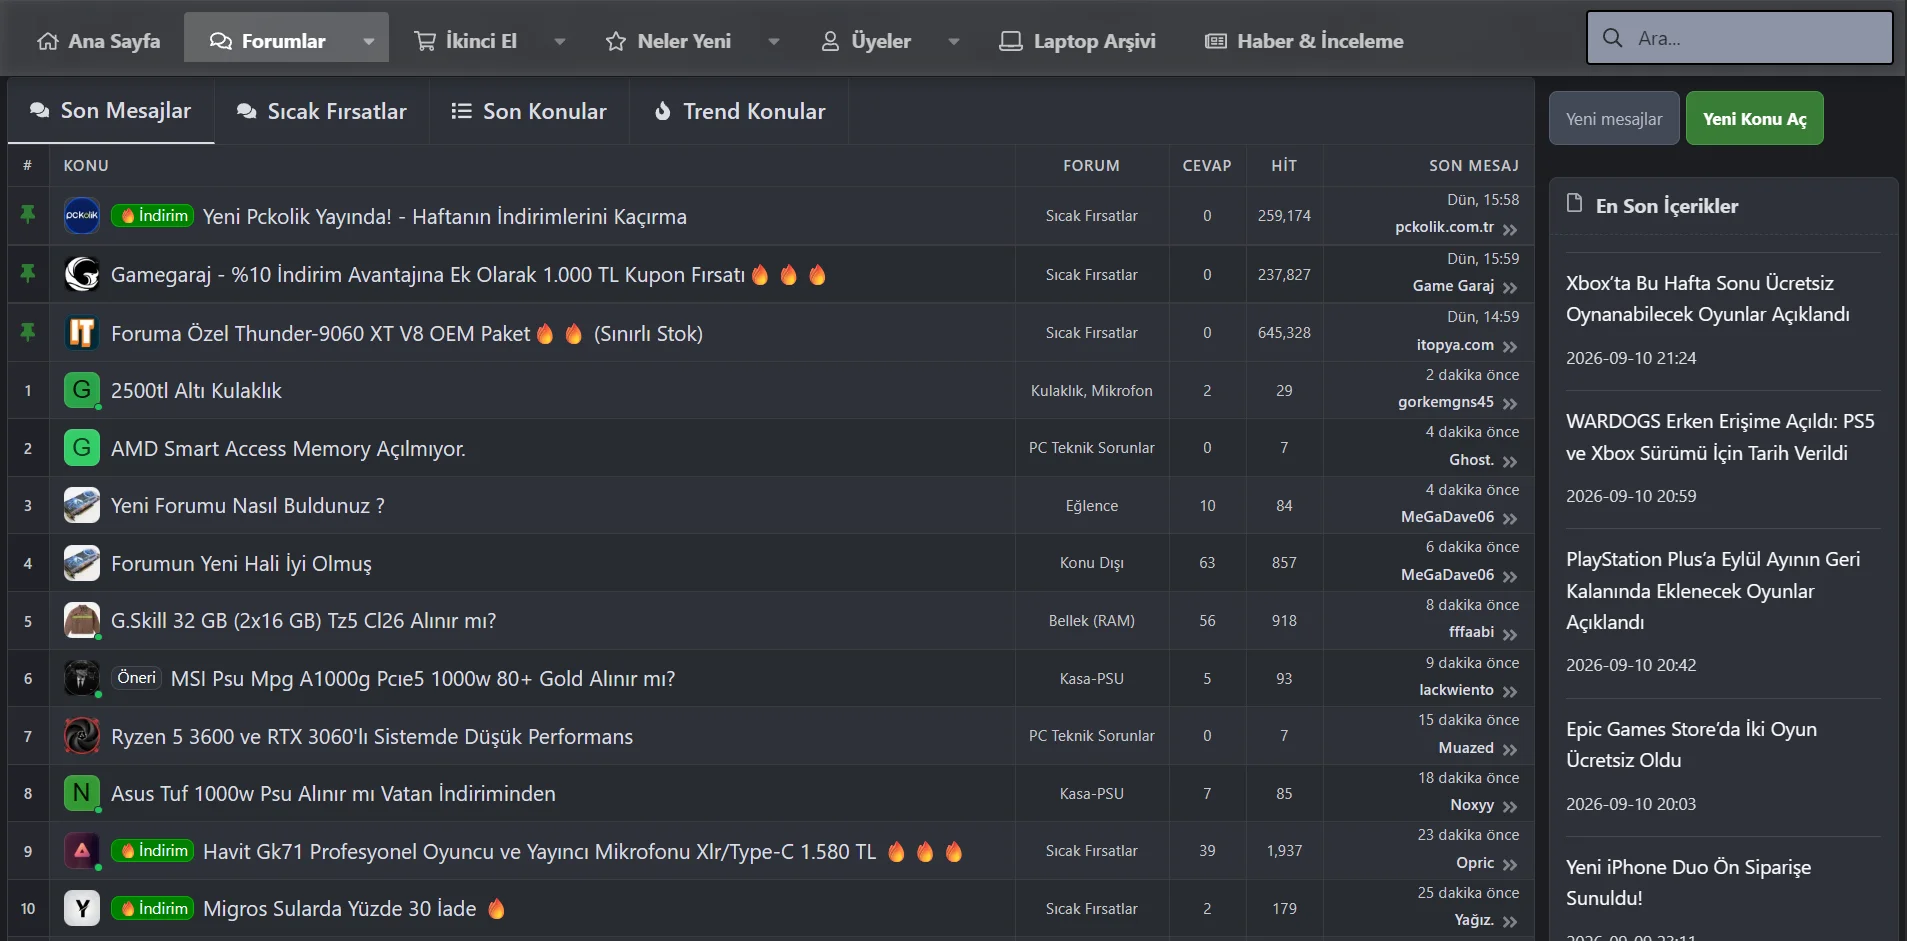Click the pckolik avatar icon

point(82,216)
